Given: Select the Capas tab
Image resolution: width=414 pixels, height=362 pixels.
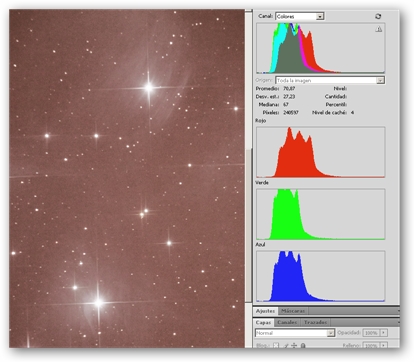Looking at the screenshot, I should [x=263, y=322].
